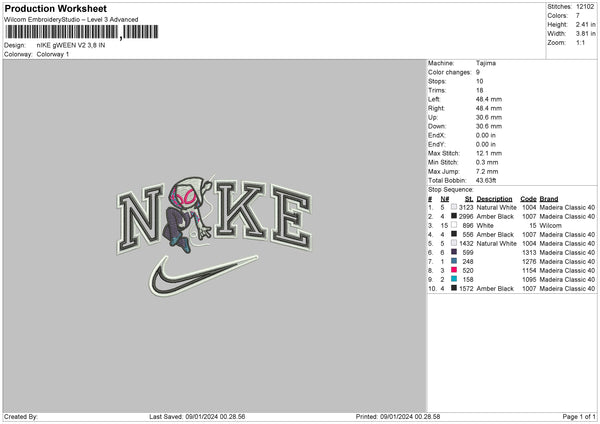Click the design name 'nIKE gWEEN V2 3,8 IN'

click(71, 45)
